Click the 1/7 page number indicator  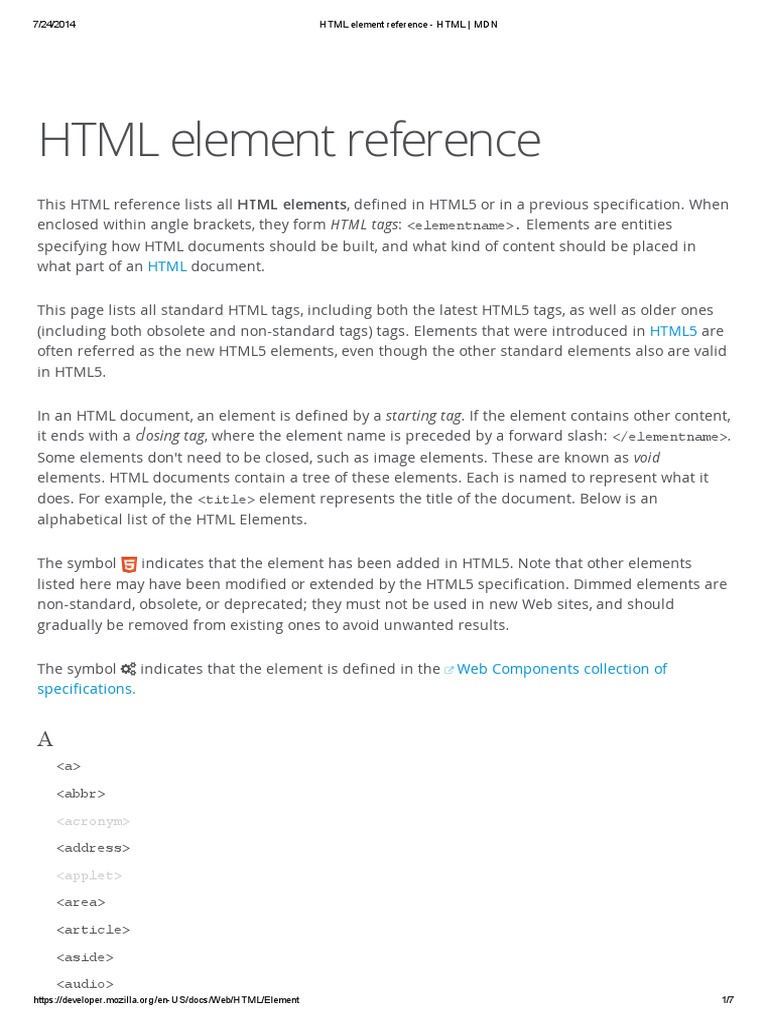(727, 1000)
